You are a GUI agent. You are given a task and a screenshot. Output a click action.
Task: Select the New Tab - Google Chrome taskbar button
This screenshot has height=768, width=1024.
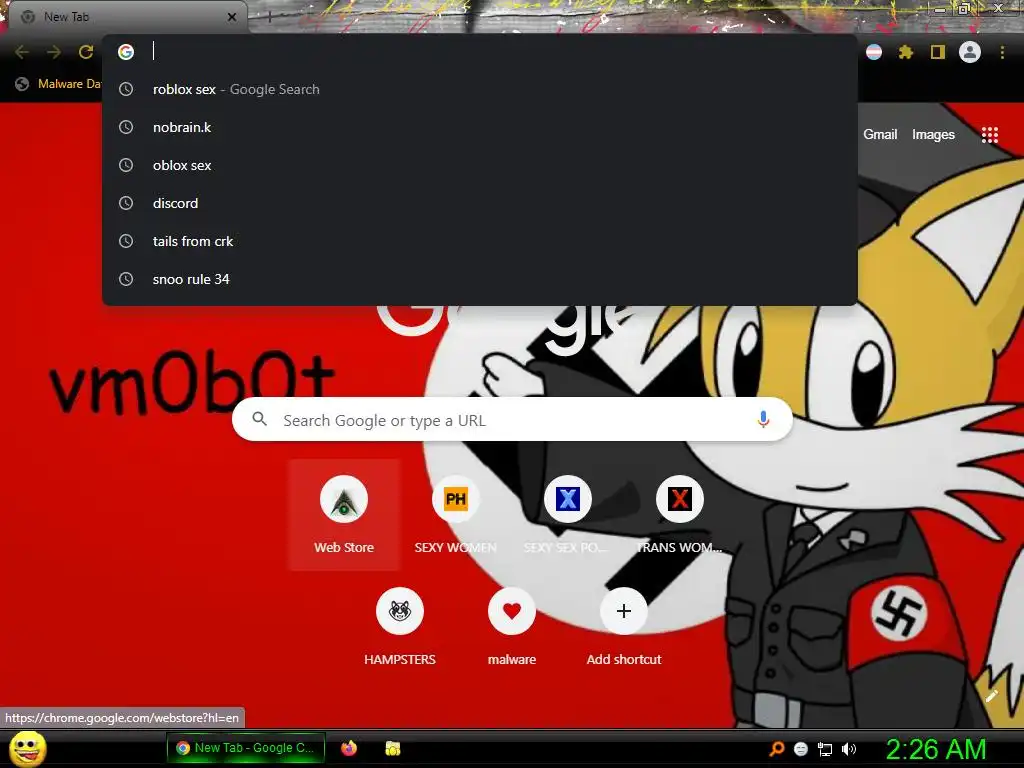[246, 748]
